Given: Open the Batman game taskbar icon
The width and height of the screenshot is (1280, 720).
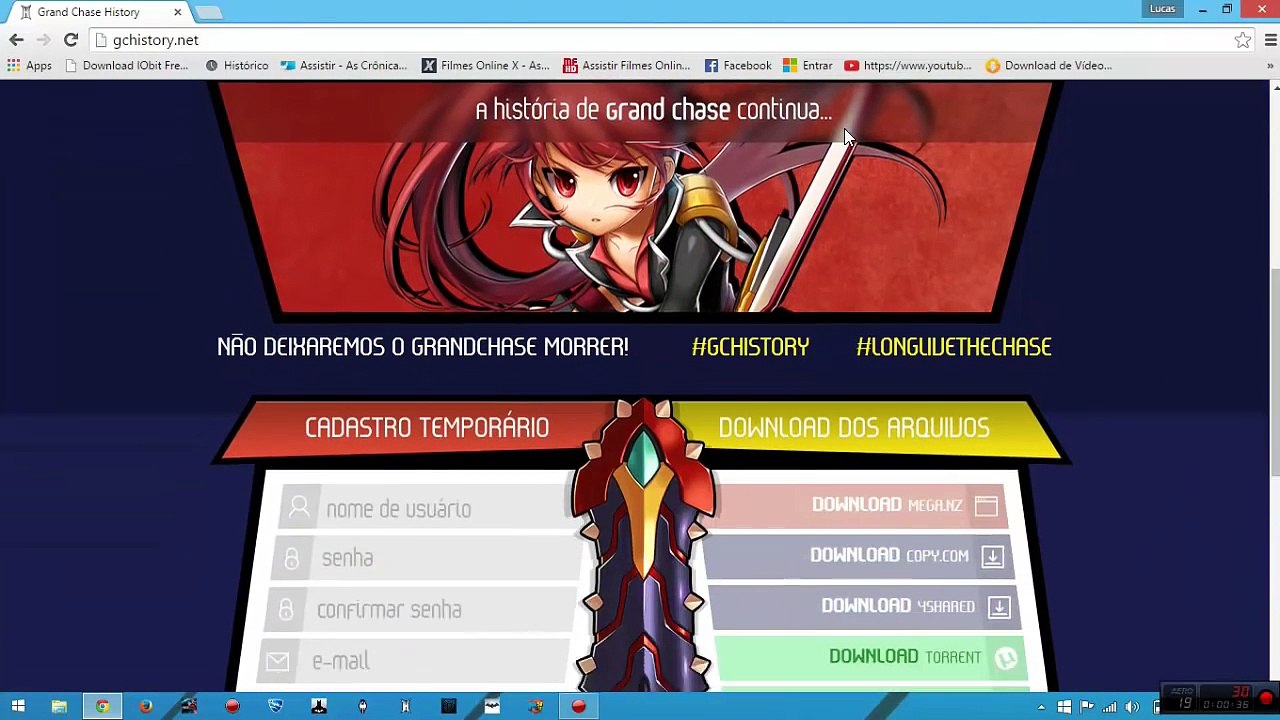Looking at the screenshot, I should coord(319,706).
